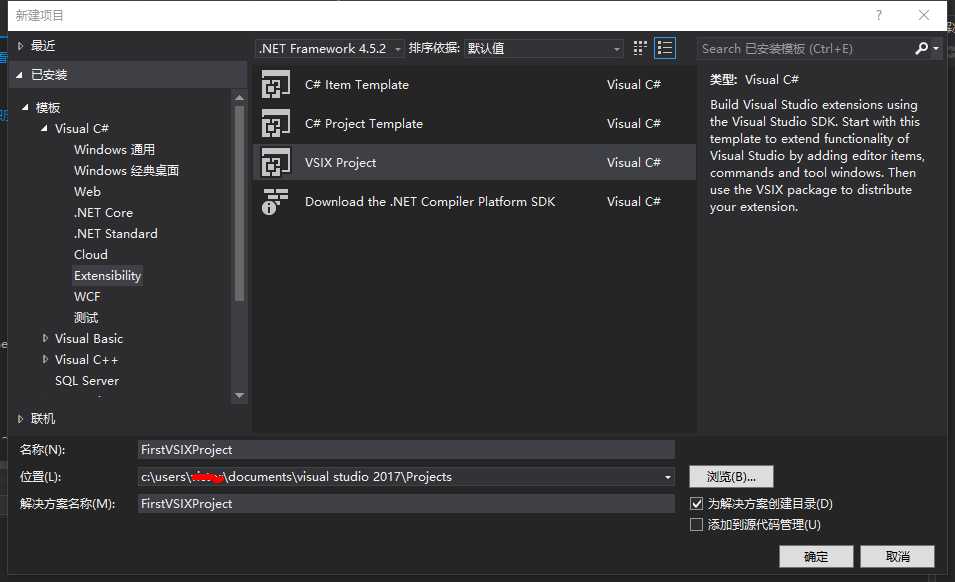The height and width of the screenshot is (582, 955).
Task: Expand the Recent (最近) section
Action: [20, 46]
